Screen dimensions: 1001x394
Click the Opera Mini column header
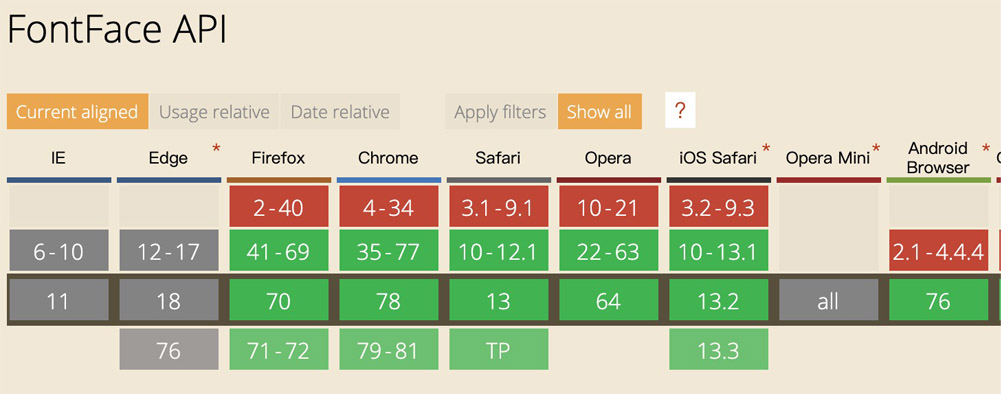click(828, 158)
